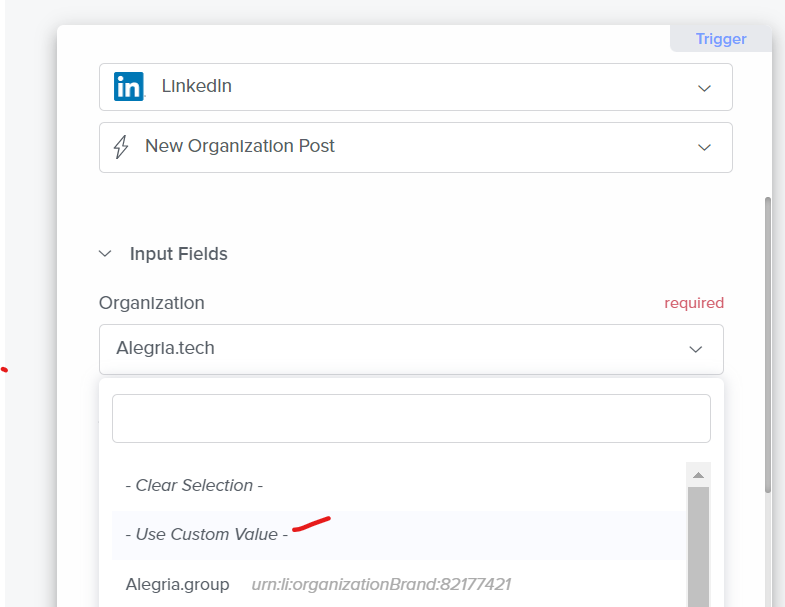785x607 pixels.
Task: Focus the organization search input field
Action: [411, 418]
